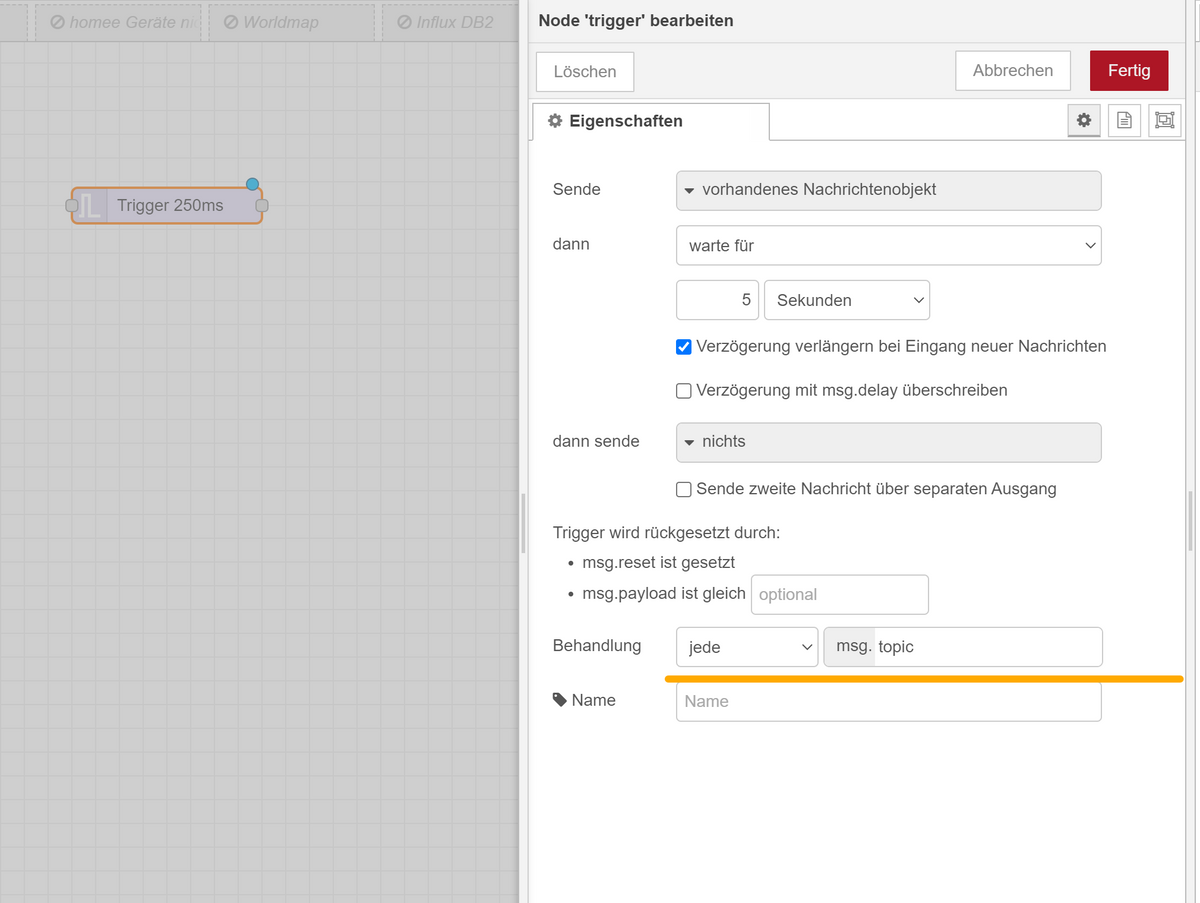
Task: Click the Abbrechen button
Action: (x=1013, y=71)
